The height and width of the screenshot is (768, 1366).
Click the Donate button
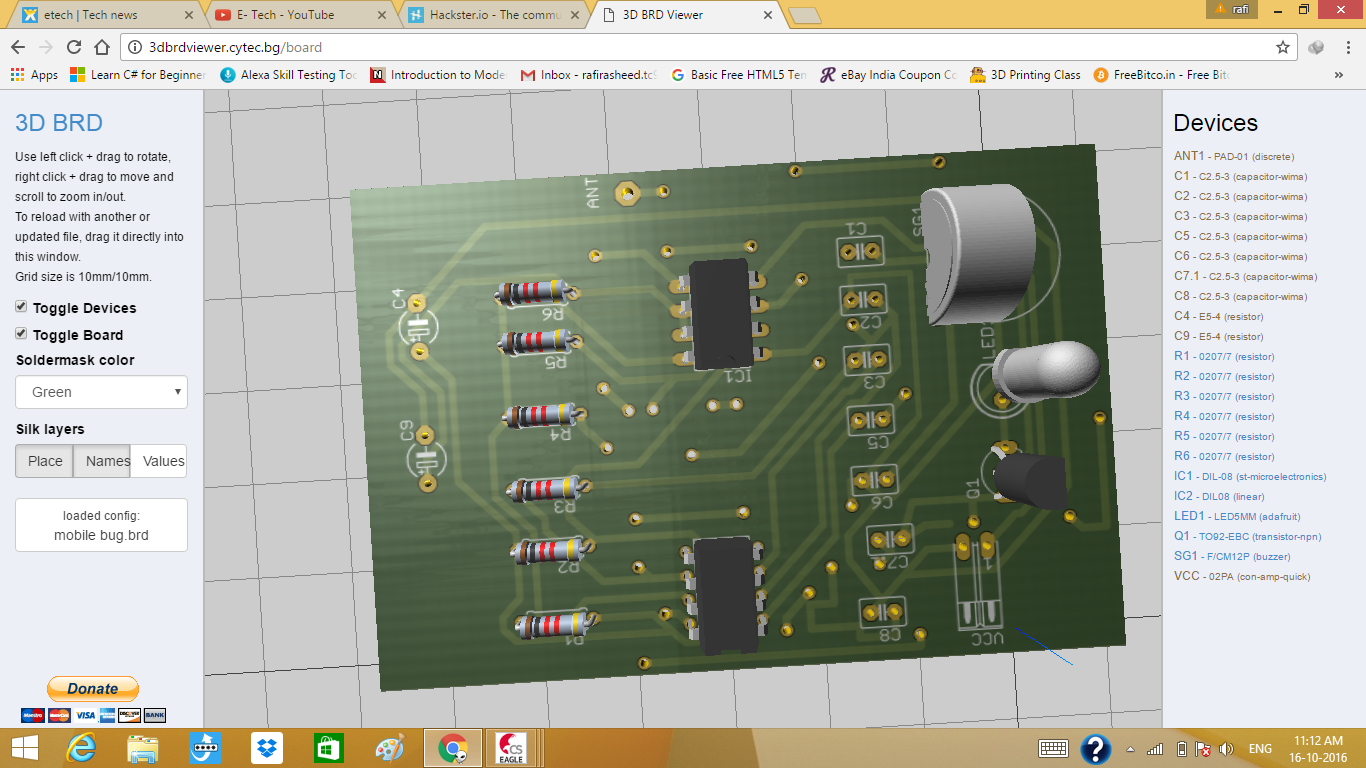point(92,688)
